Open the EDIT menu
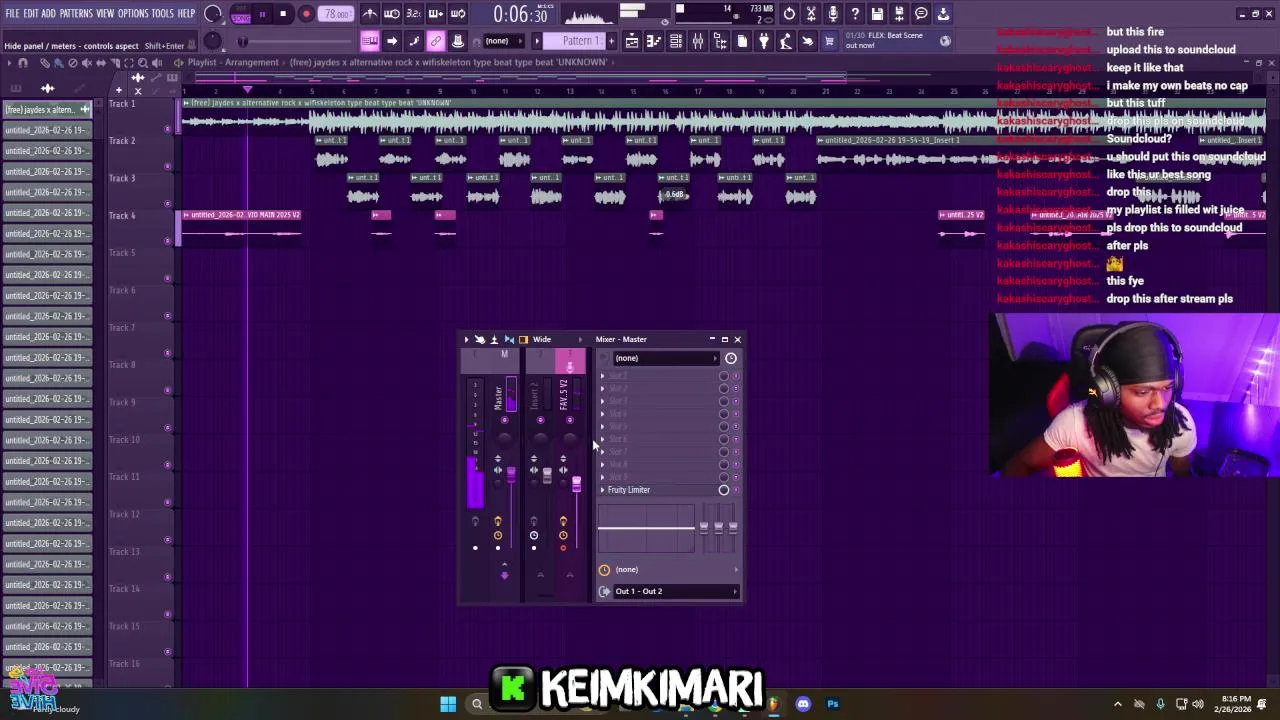1280x720 pixels. tap(31, 14)
